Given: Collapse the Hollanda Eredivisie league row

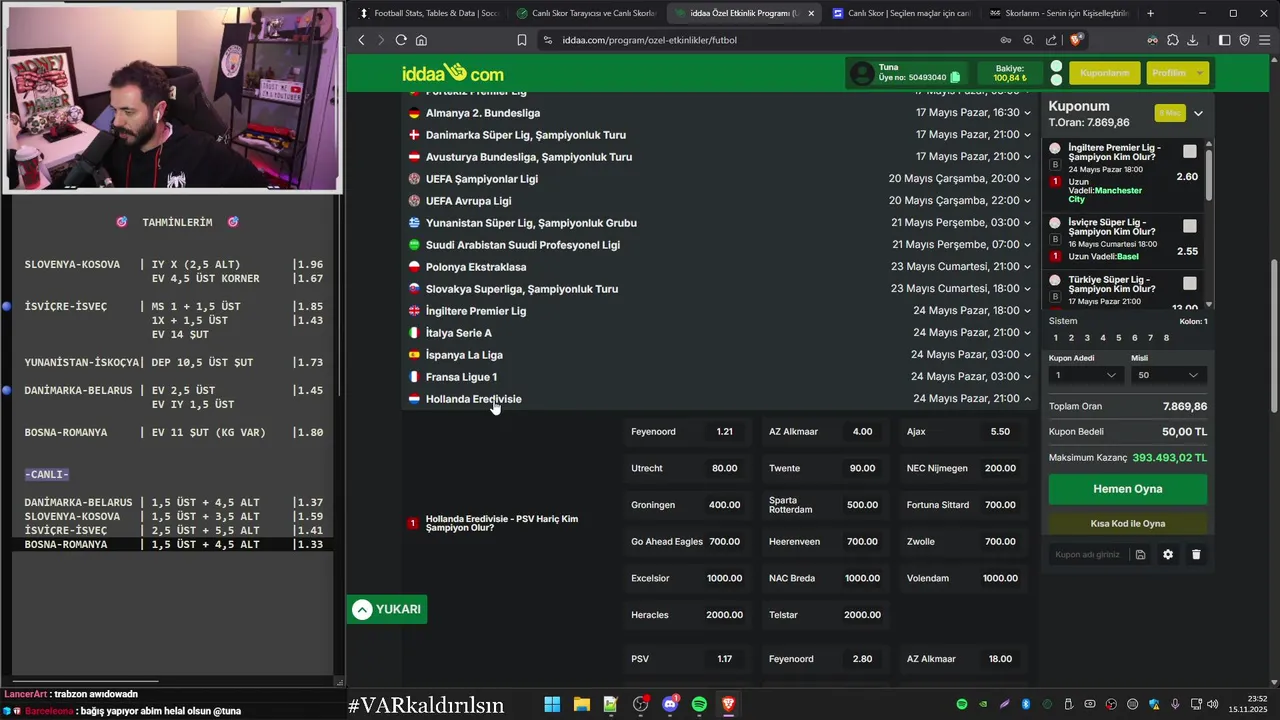Looking at the screenshot, I should pyautogui.click(x=720, y=399).
